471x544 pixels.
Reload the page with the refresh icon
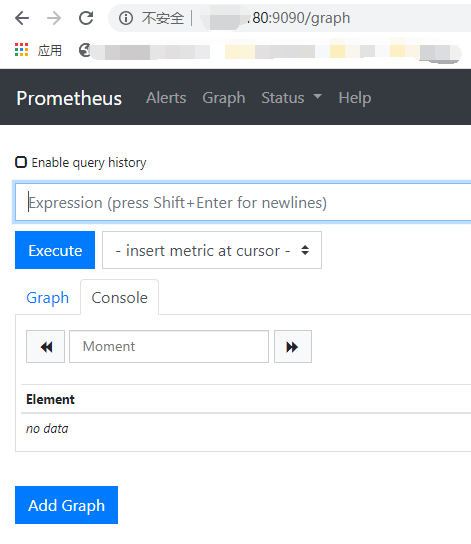[x=86, y=18]
